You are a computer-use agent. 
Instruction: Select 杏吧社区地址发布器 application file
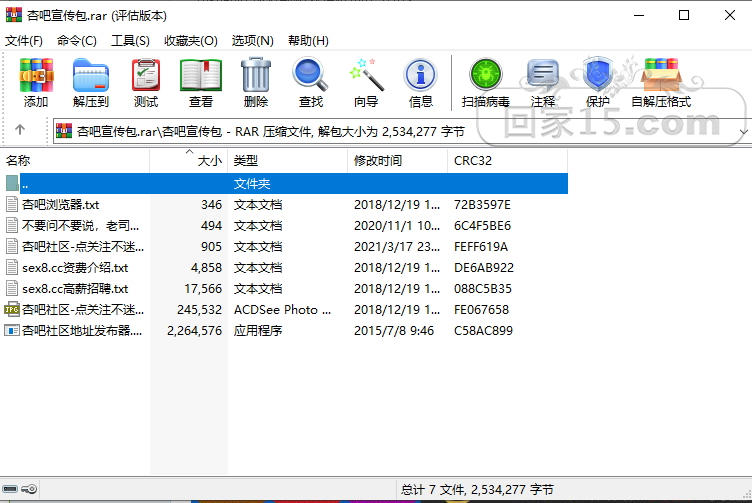[82, 331]
